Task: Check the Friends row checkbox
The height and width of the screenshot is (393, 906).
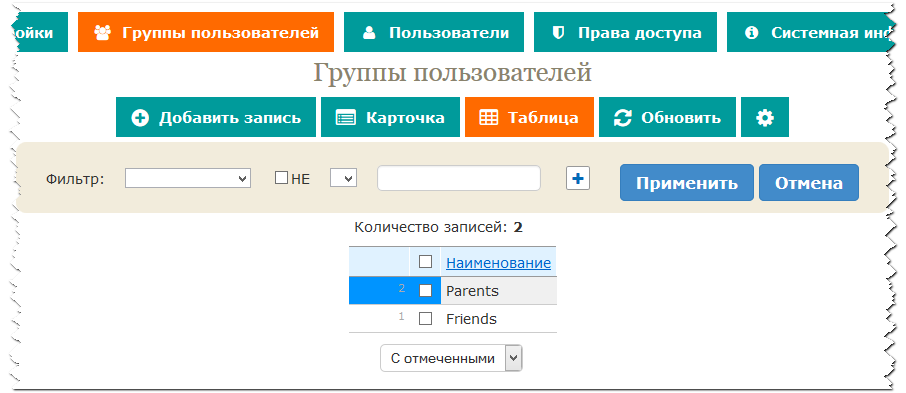Action: pos(425,318)
